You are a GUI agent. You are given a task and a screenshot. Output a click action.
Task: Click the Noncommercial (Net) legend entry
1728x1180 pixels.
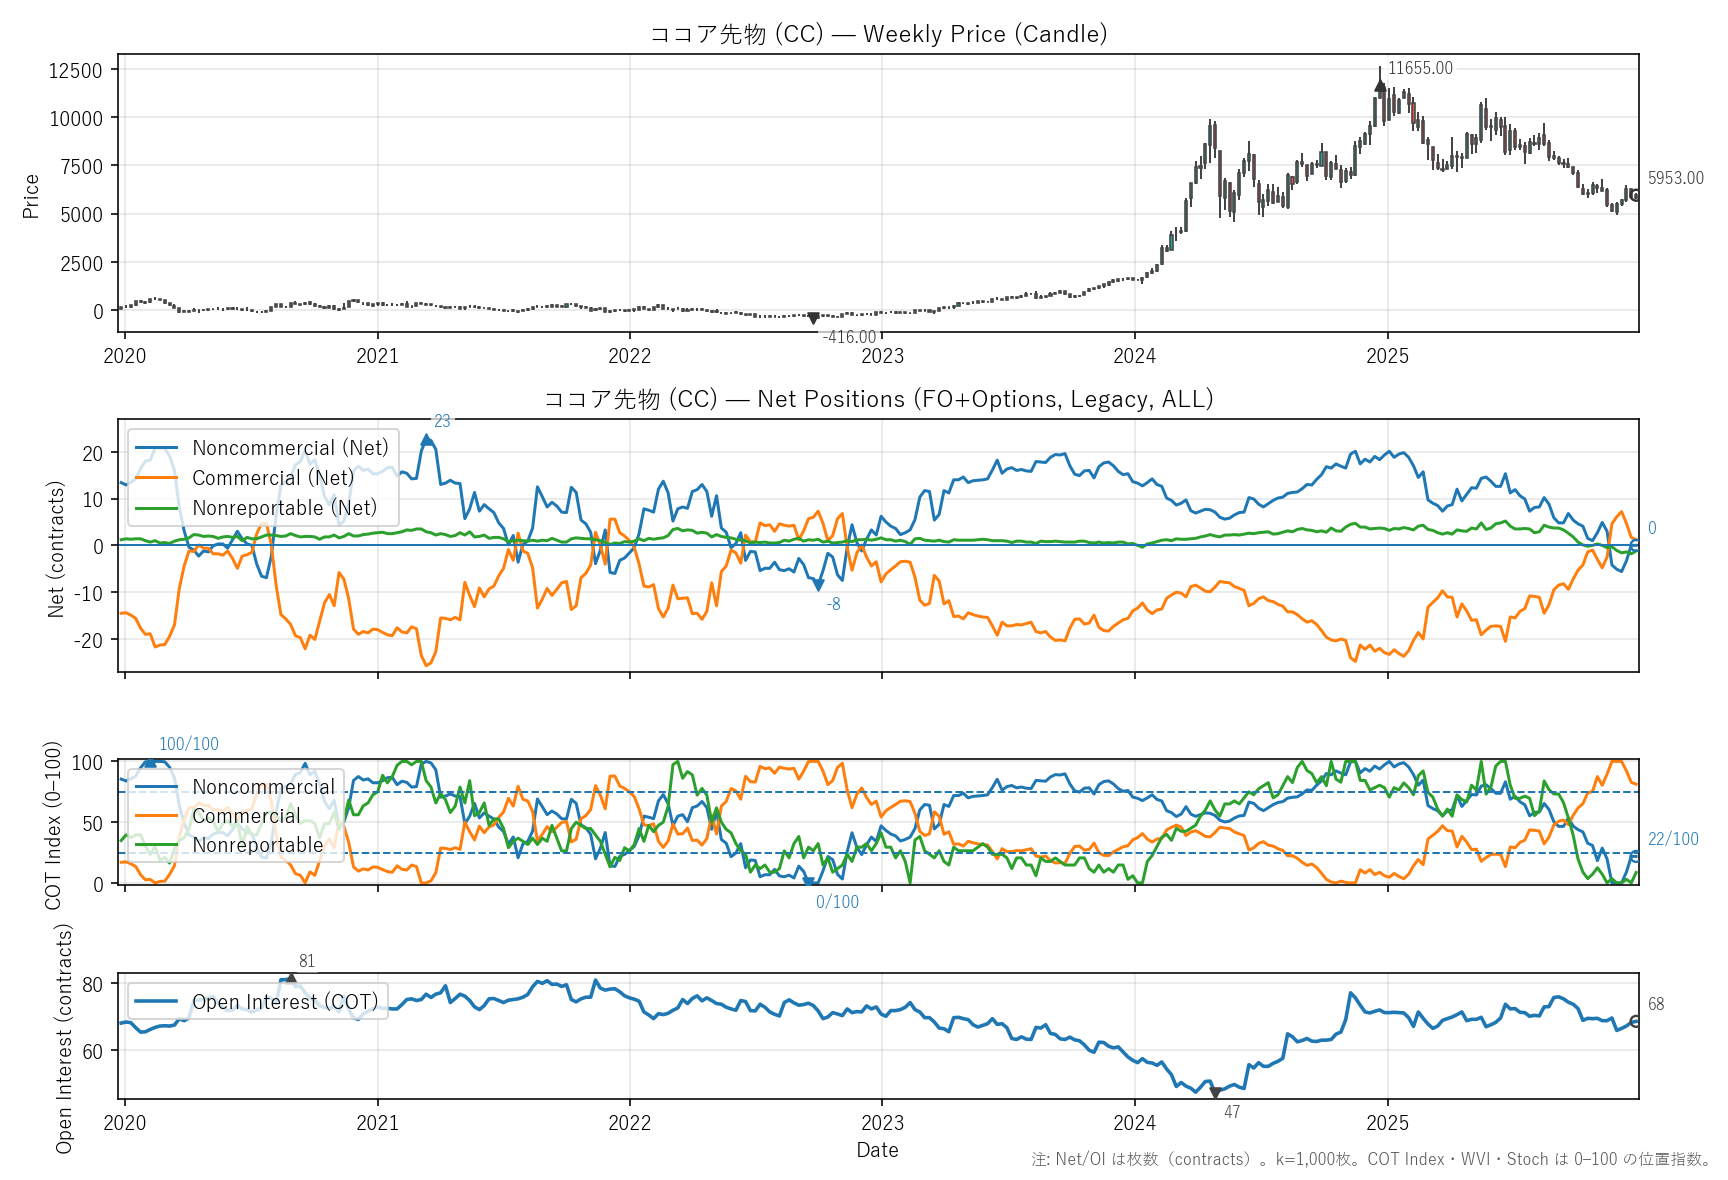pos(290,448)
